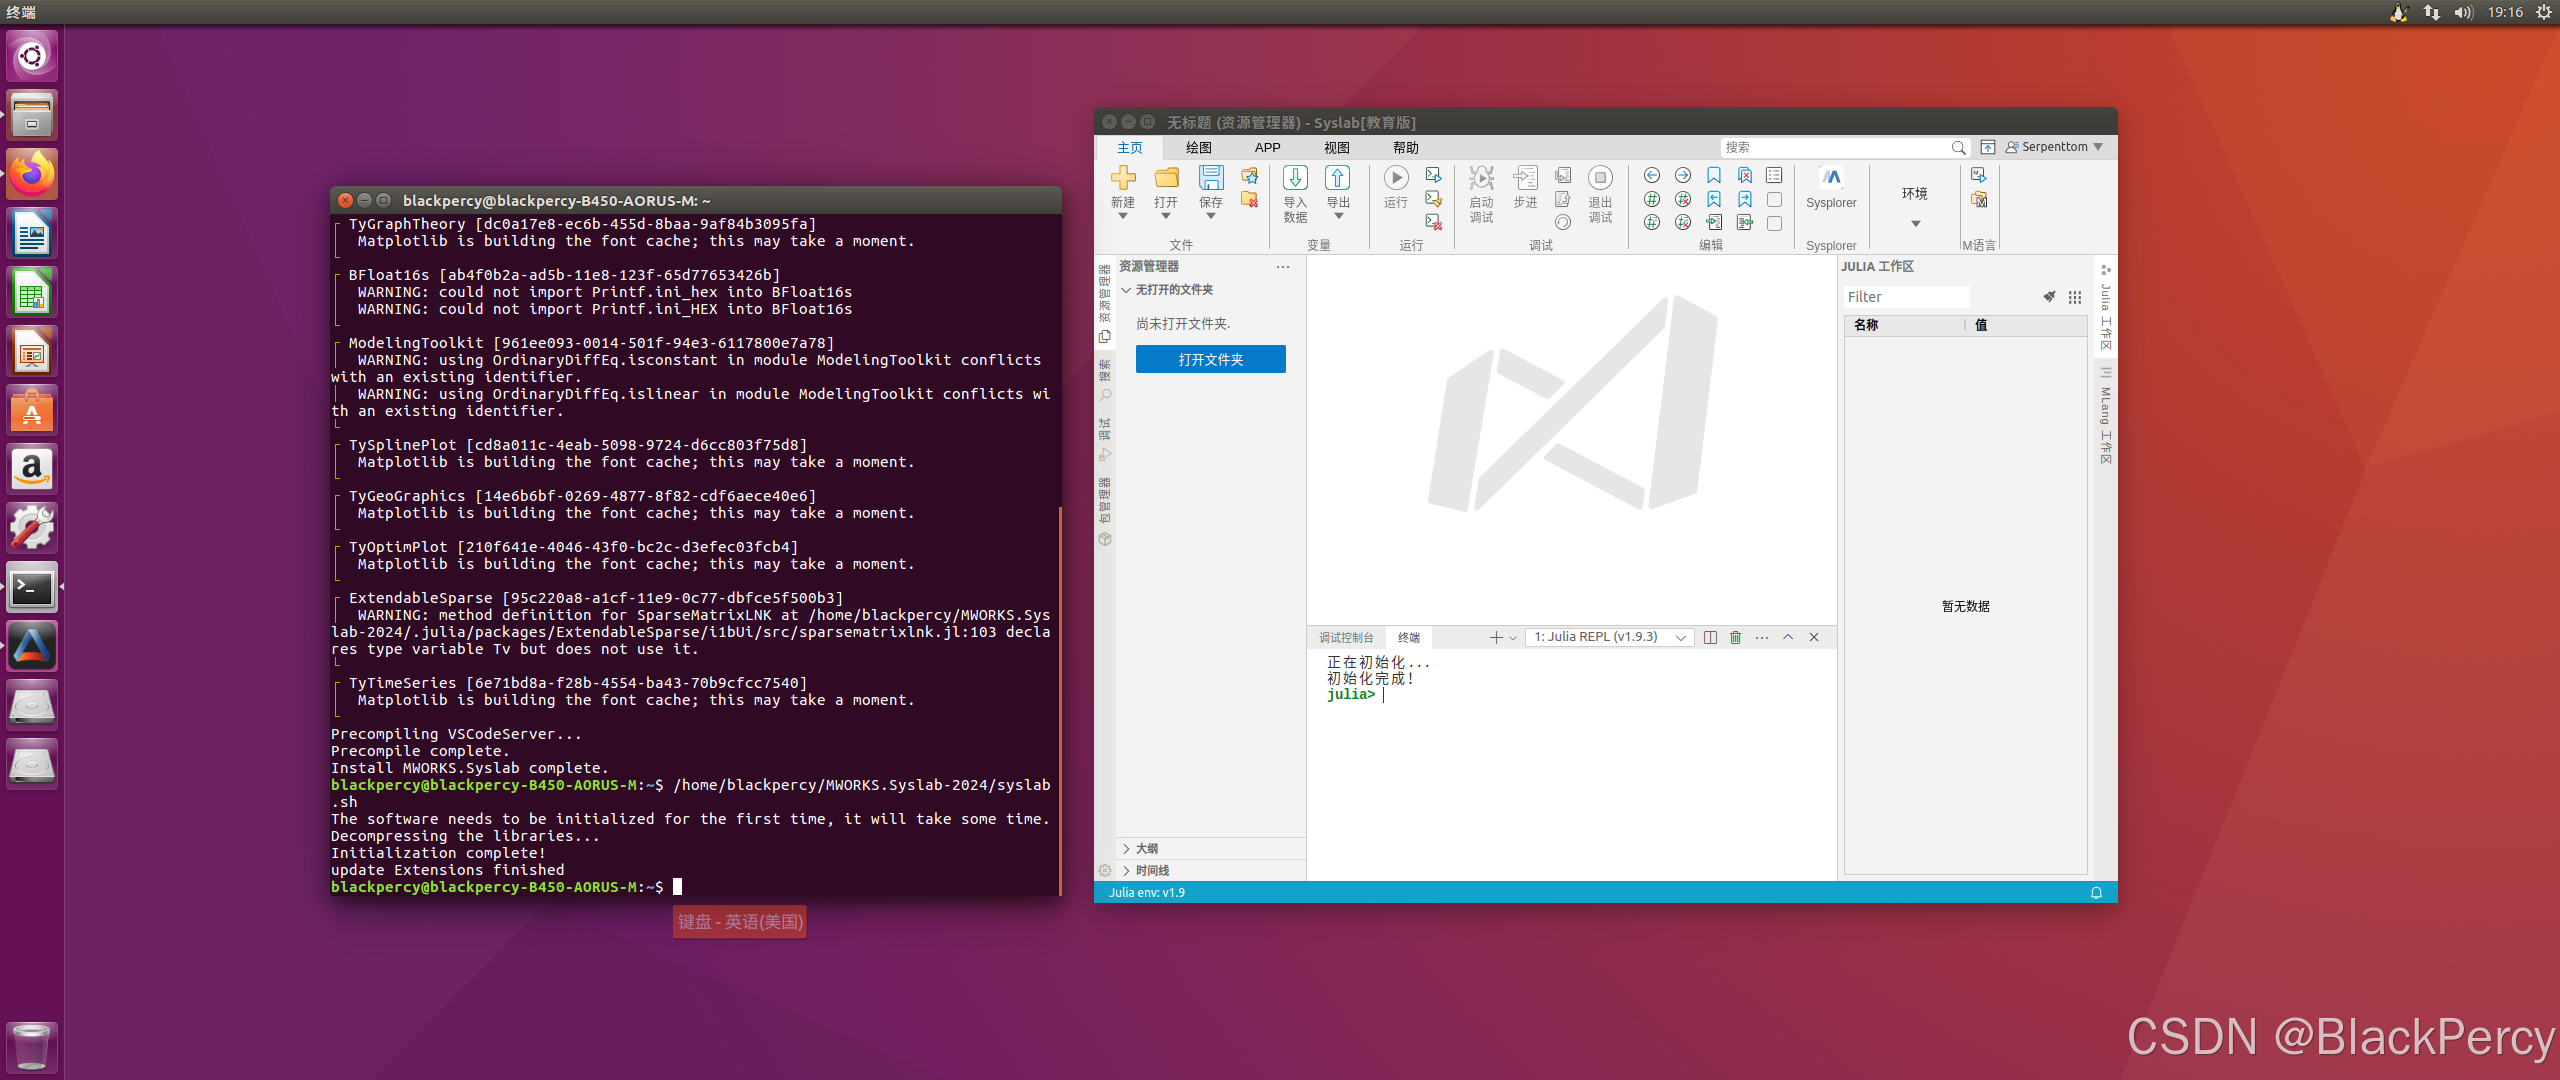Open the terminal panel more actions ellipsis
This screenshot has height=1080, width=2560.
tap(1762, 638)
